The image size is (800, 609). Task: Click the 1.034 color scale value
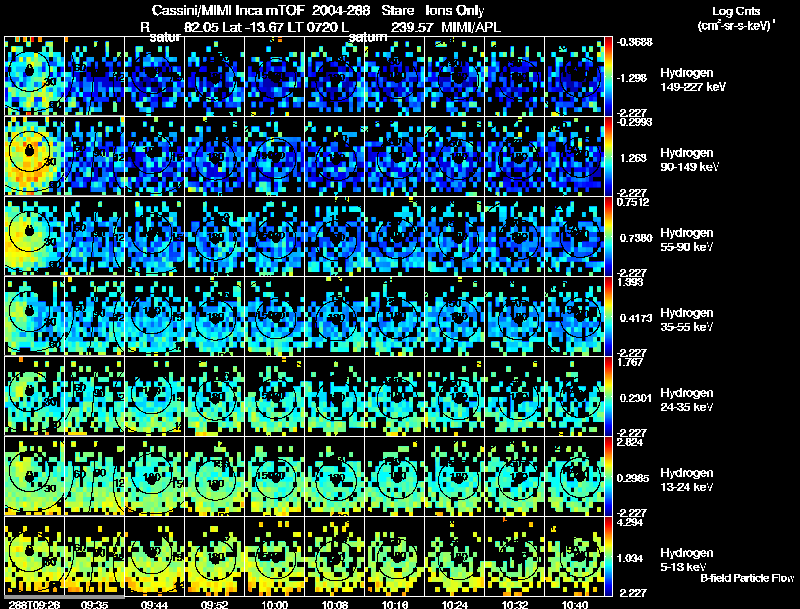pyautogui.click(x=630, y=558)
